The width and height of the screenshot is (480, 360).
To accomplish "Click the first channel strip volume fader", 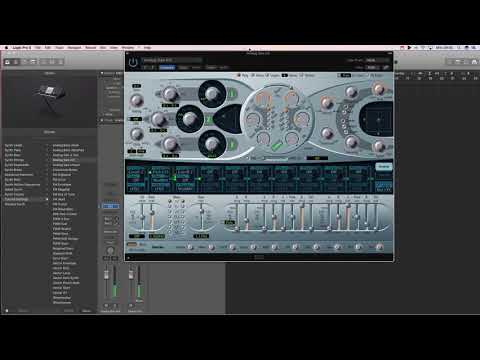I will [x=107, y=275].
